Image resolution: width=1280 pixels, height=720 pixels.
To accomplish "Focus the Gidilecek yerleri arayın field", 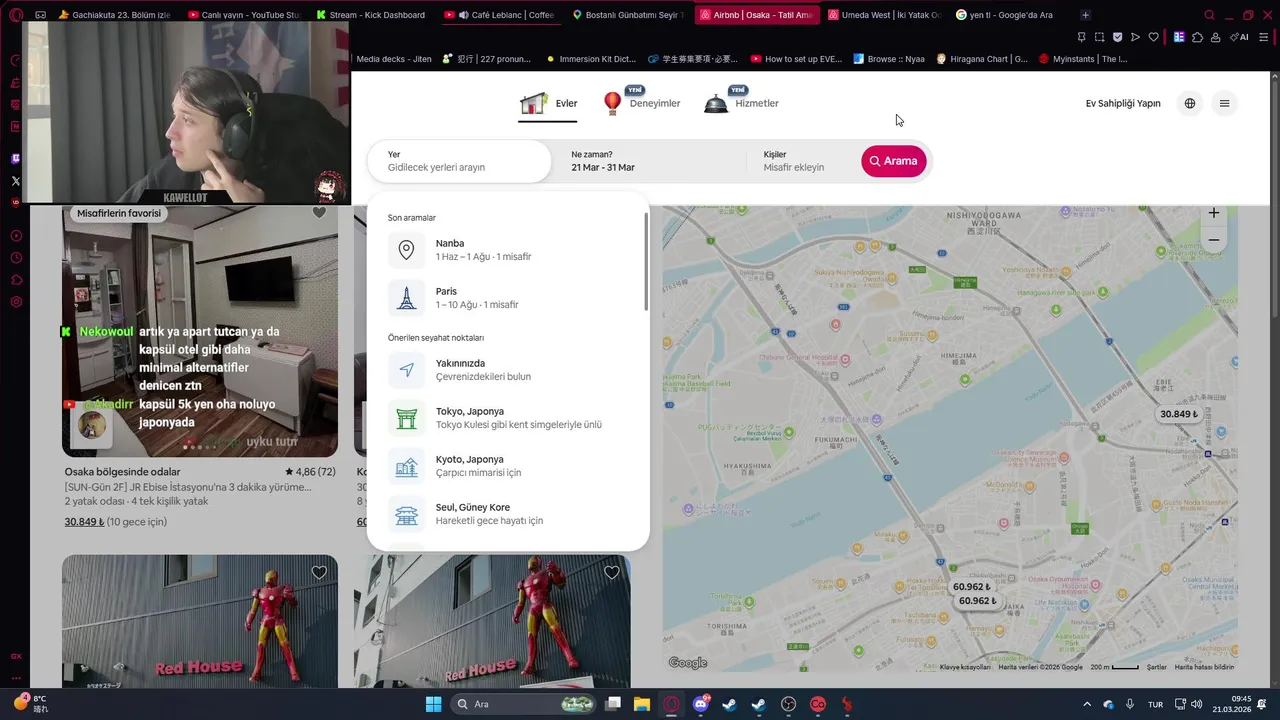I will tap(459, 161).
